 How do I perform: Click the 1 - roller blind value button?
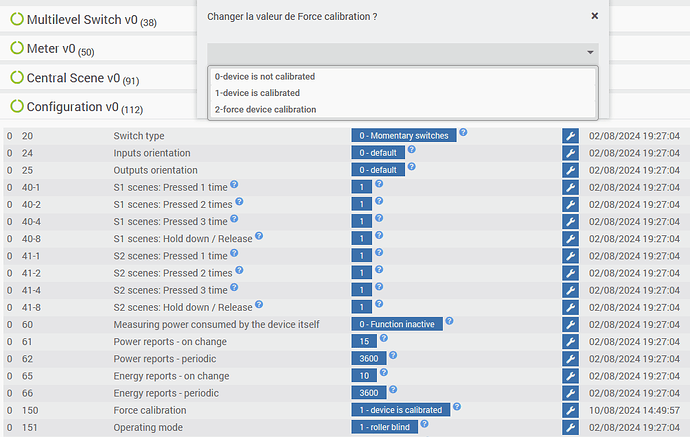(385, 427)
